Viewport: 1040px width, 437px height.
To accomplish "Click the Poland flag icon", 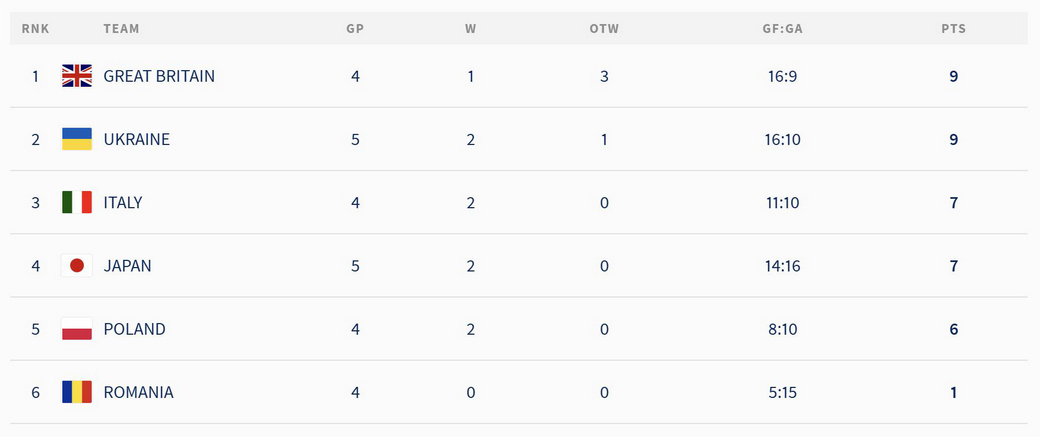I will (77, 329).
